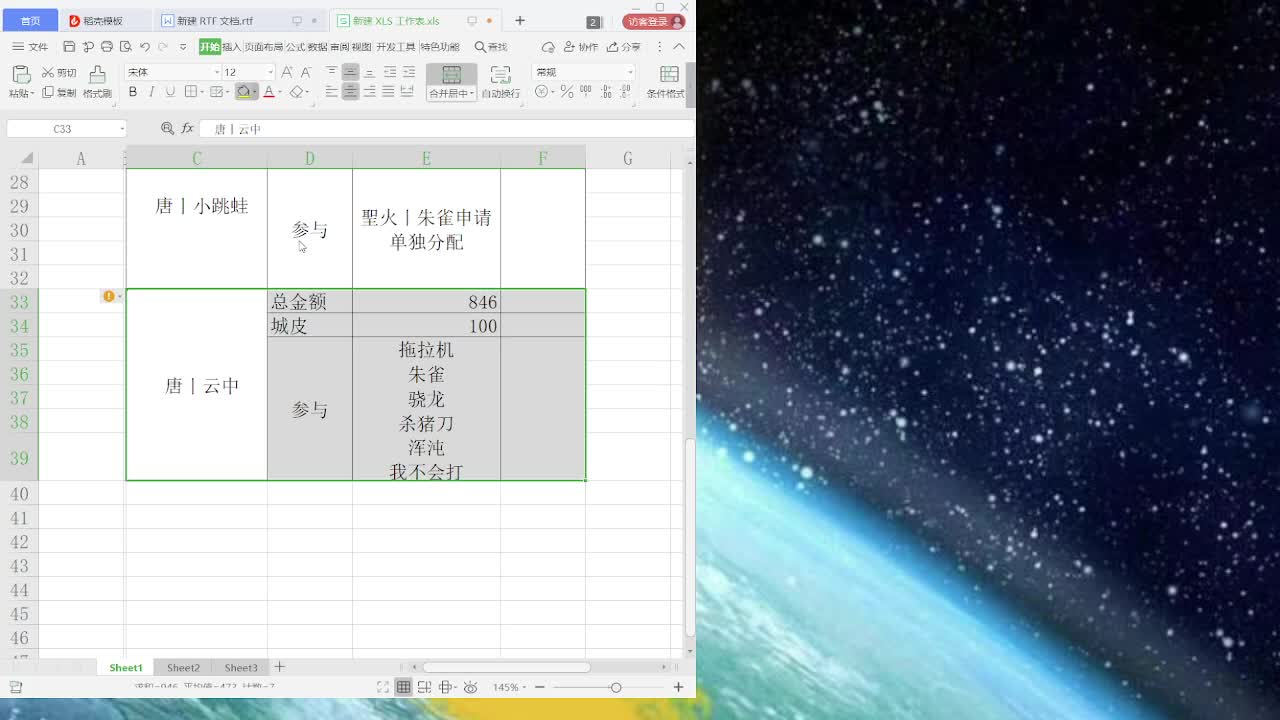This screenshot has height=720, width=1280.
Task: Switch to the Formulas (公式) tab
Action: [x=295, y=47]
